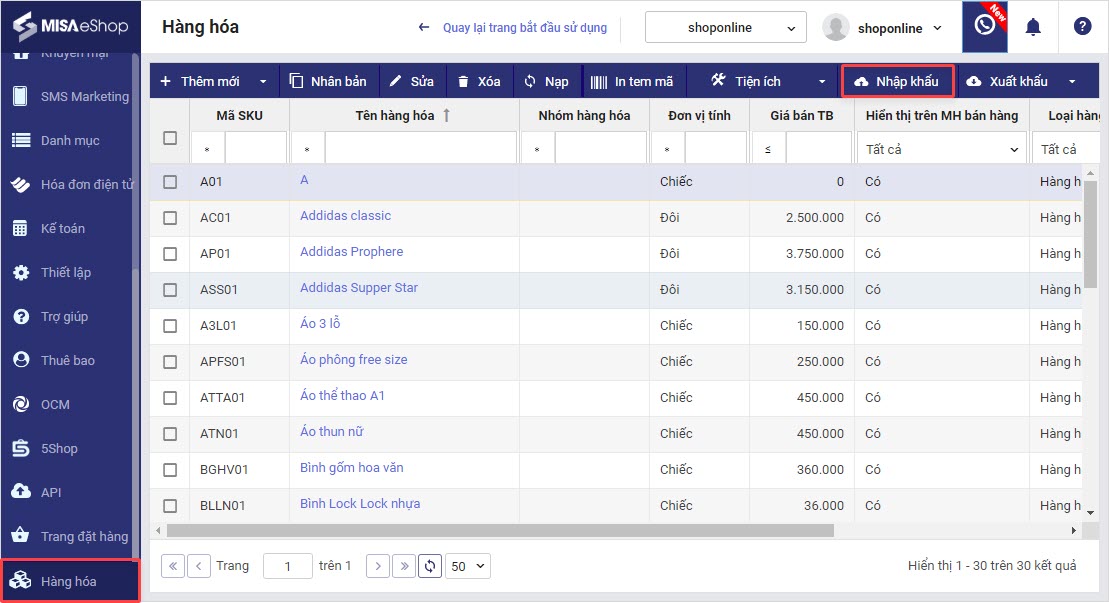Open the Hiển thị trên MH filter dropdown
The image size is (1109, 603).
tap(941, 149)
